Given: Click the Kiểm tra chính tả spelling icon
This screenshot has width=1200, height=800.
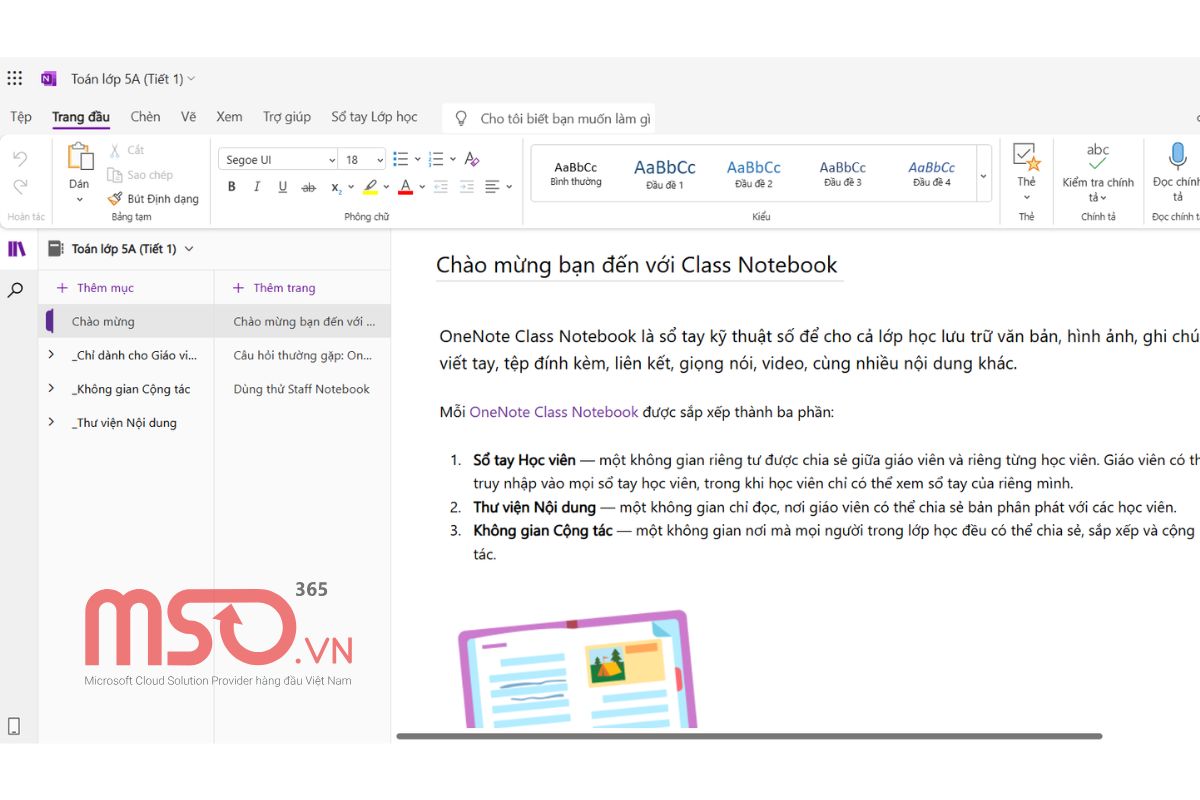Looking at the screenshot, I should coord(1098,157).
